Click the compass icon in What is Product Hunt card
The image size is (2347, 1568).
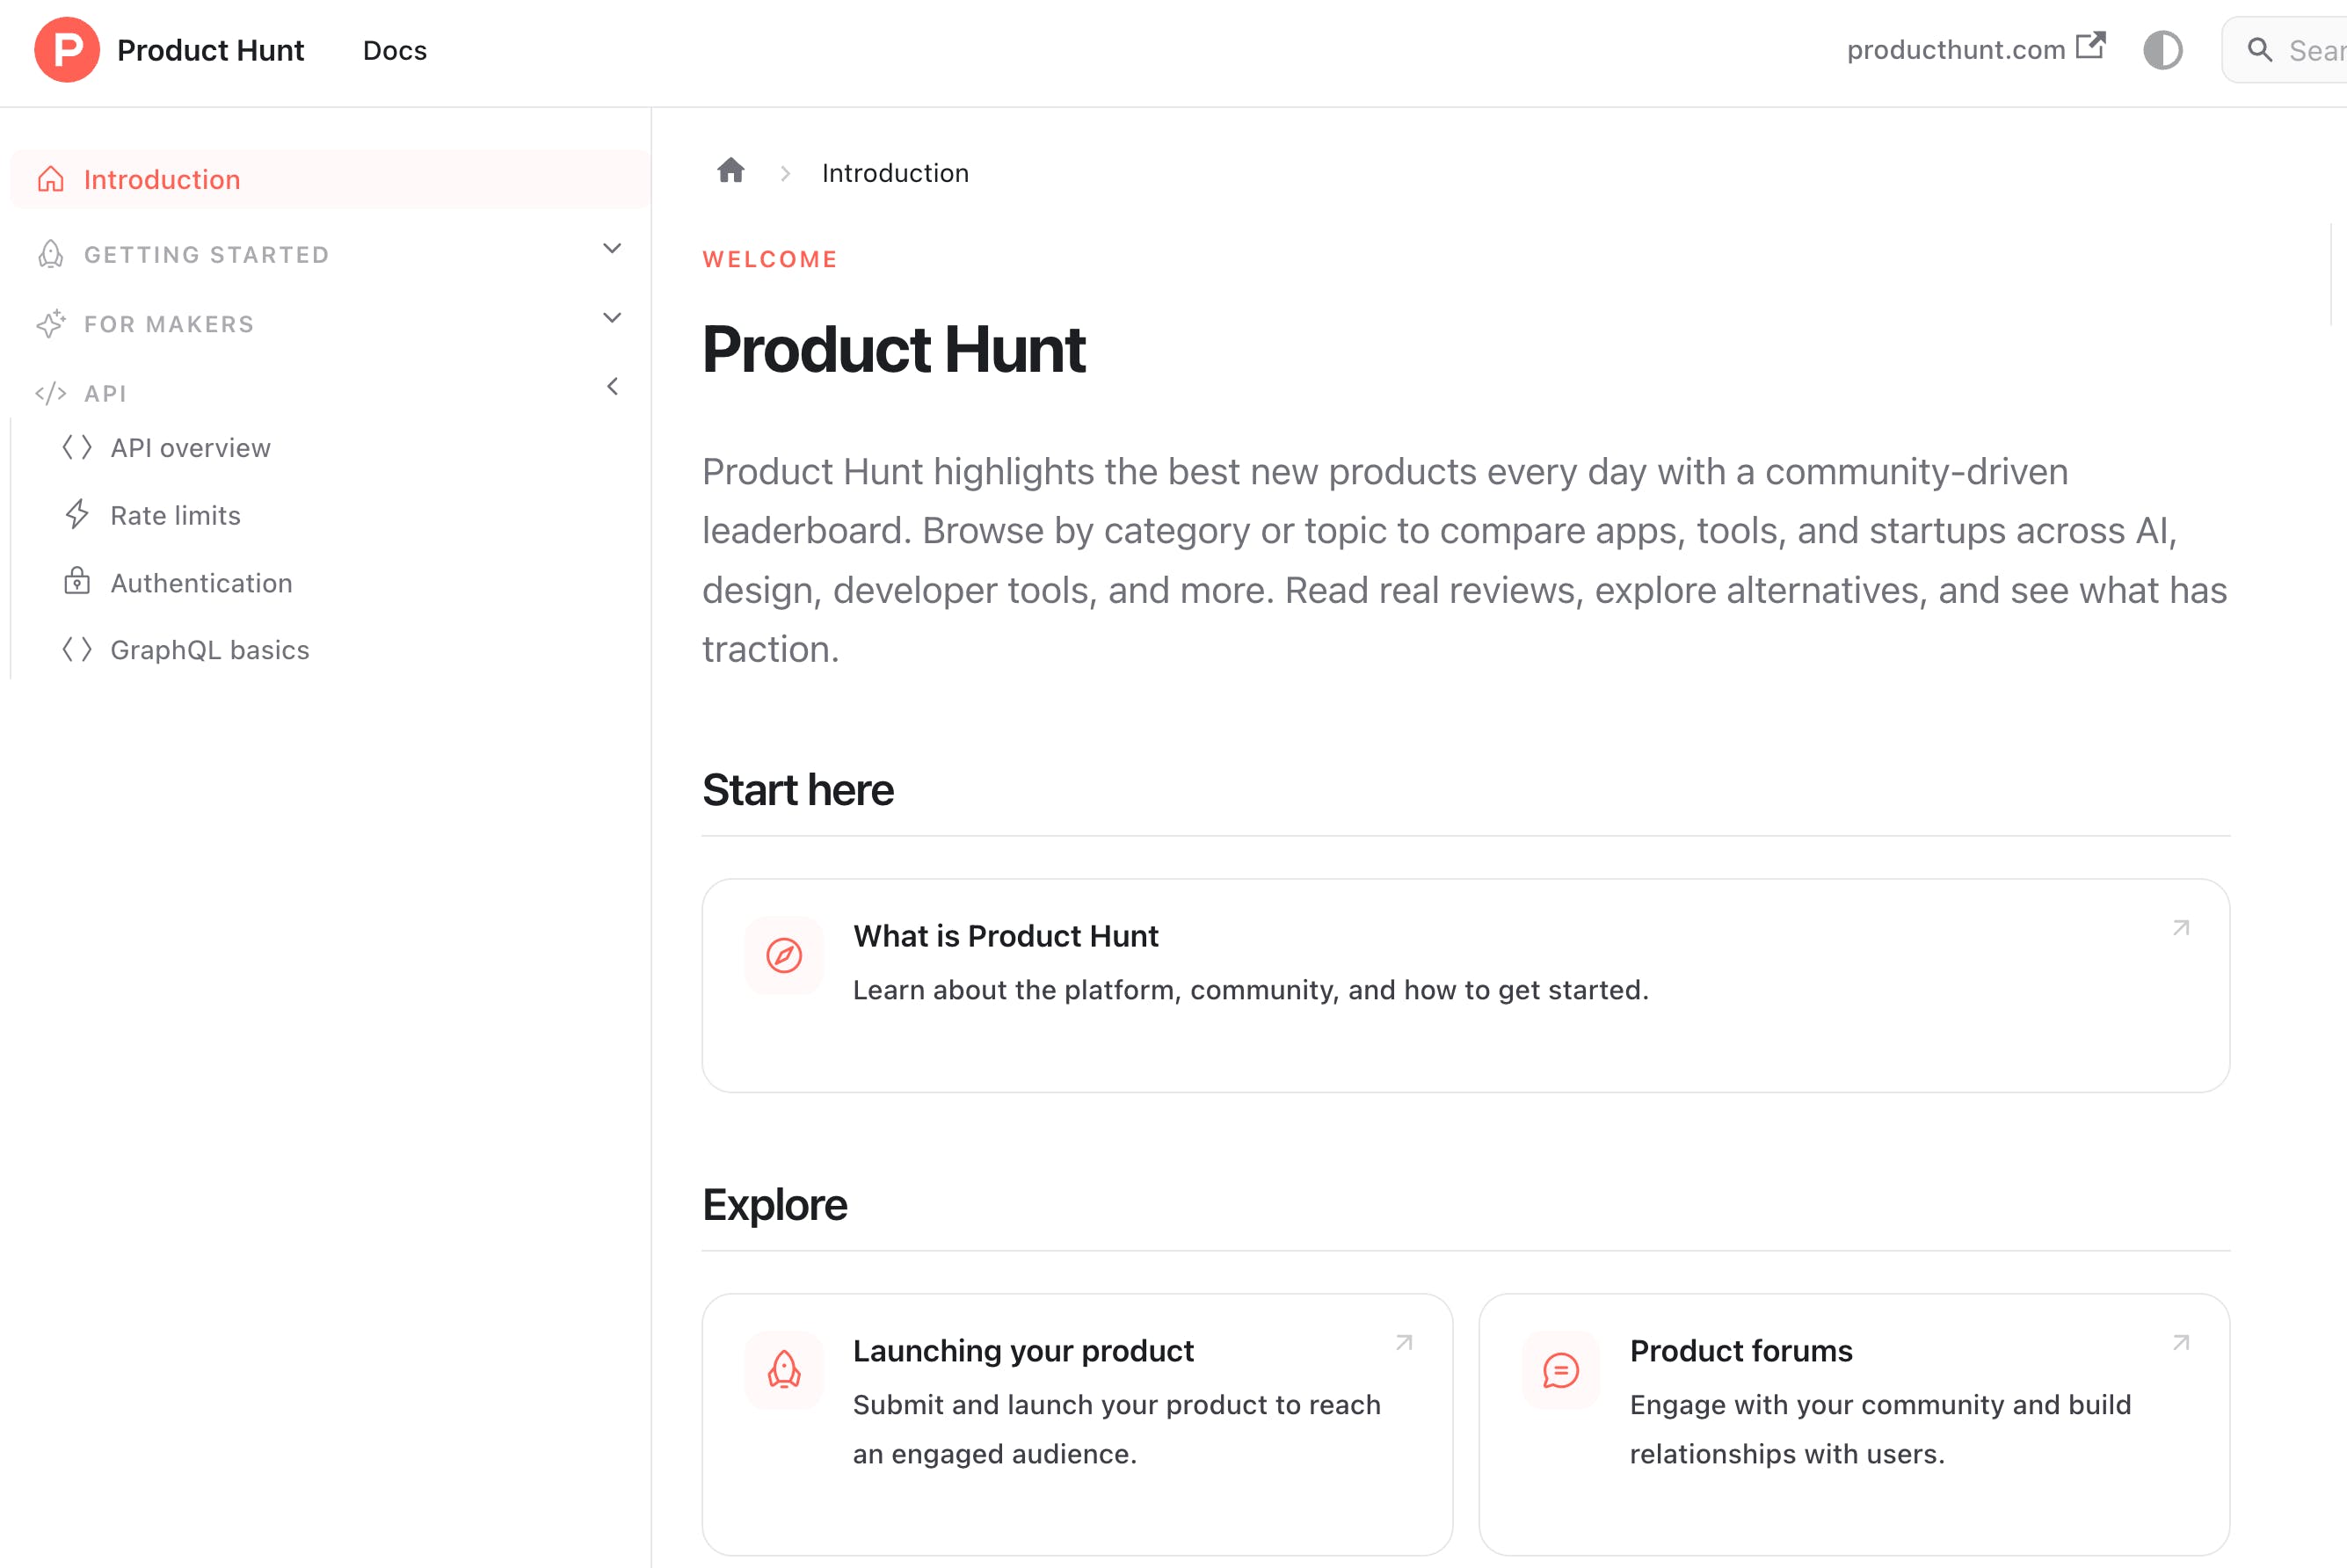[784, 955]
